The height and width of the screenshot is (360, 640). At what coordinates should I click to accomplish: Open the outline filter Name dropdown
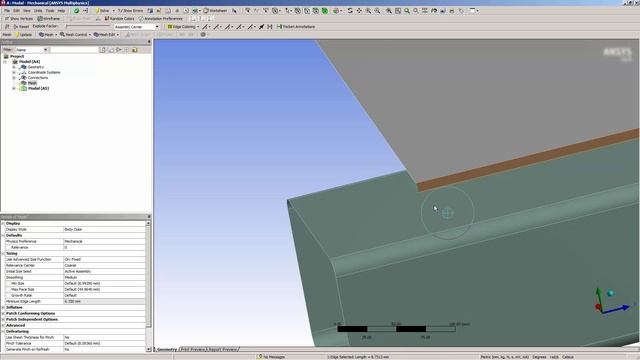45,50
